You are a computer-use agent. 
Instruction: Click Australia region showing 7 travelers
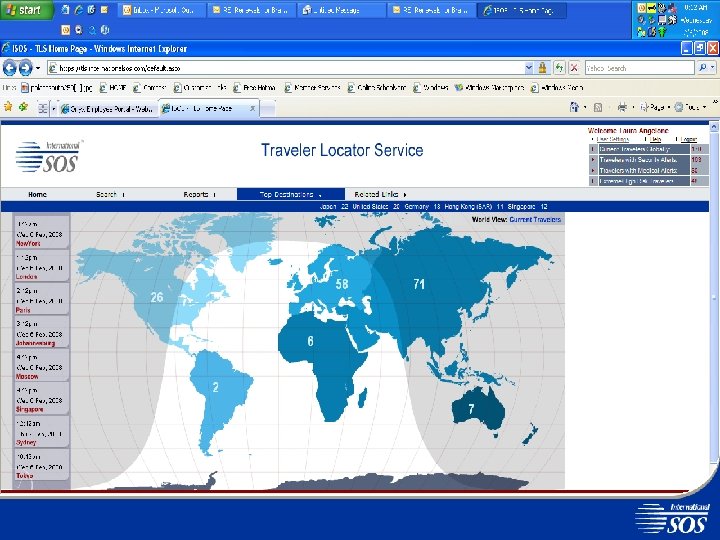tap(471, 409)
